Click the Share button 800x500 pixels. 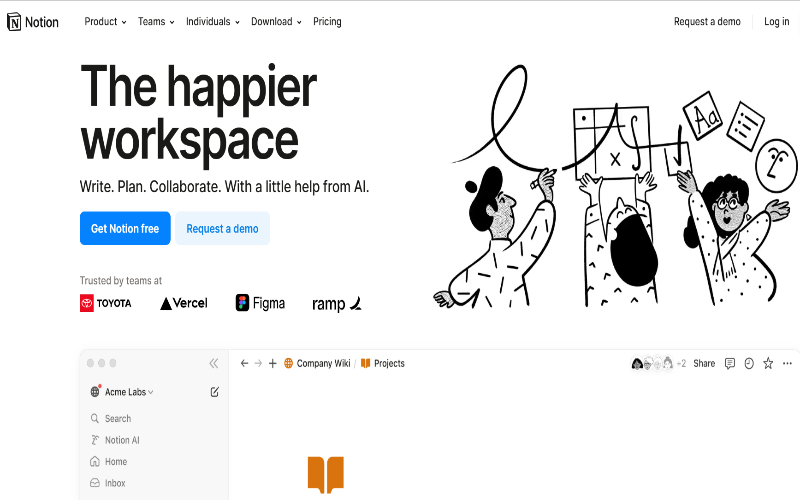tap(704, 363)
